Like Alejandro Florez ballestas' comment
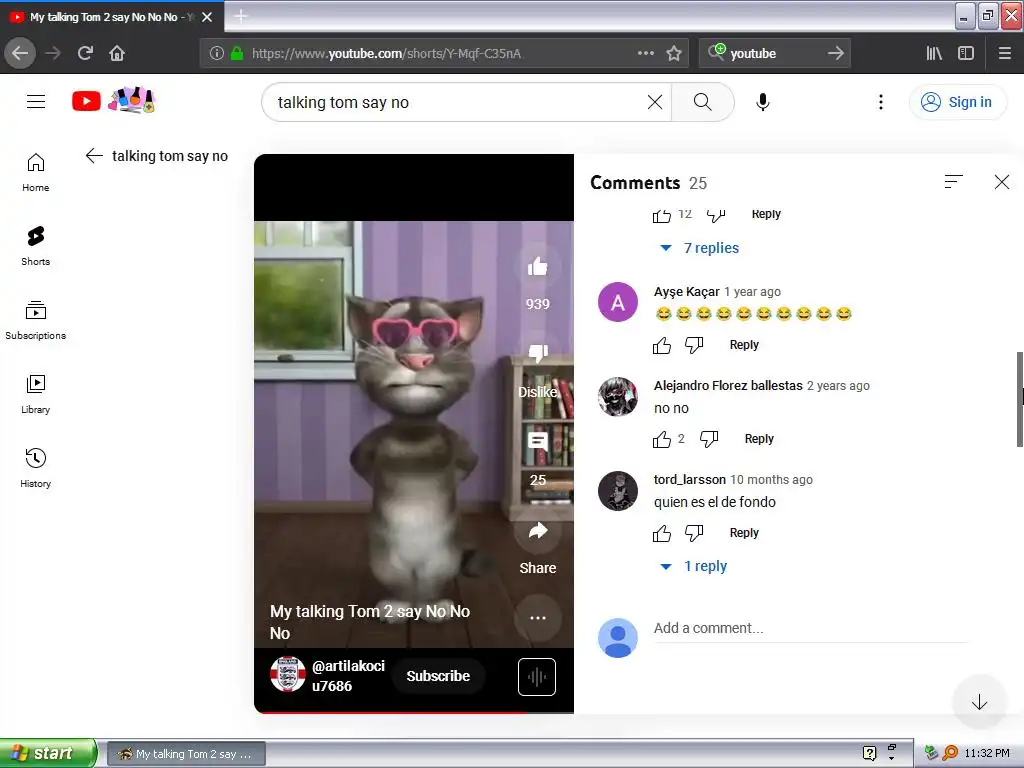The height and width of the screenshot is (768, 1024). 662,439
